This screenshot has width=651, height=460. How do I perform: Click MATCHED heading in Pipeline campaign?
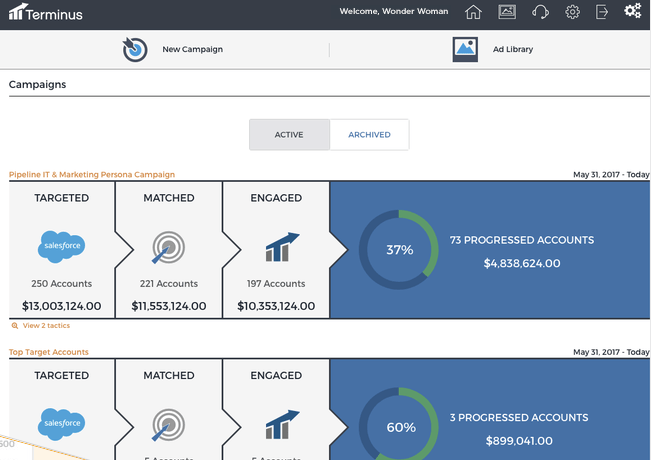click(x=169, y=198)
